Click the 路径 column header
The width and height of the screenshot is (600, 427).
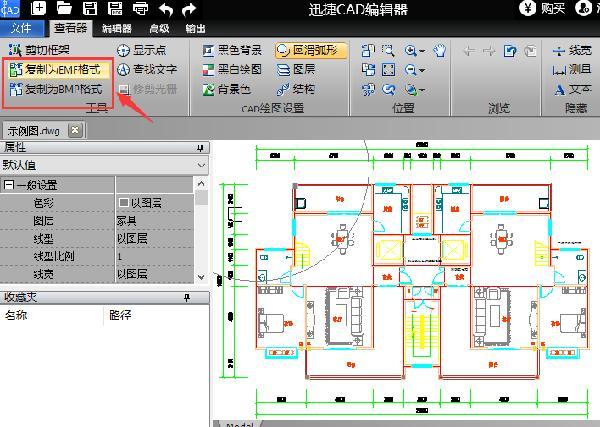(120, 315)
